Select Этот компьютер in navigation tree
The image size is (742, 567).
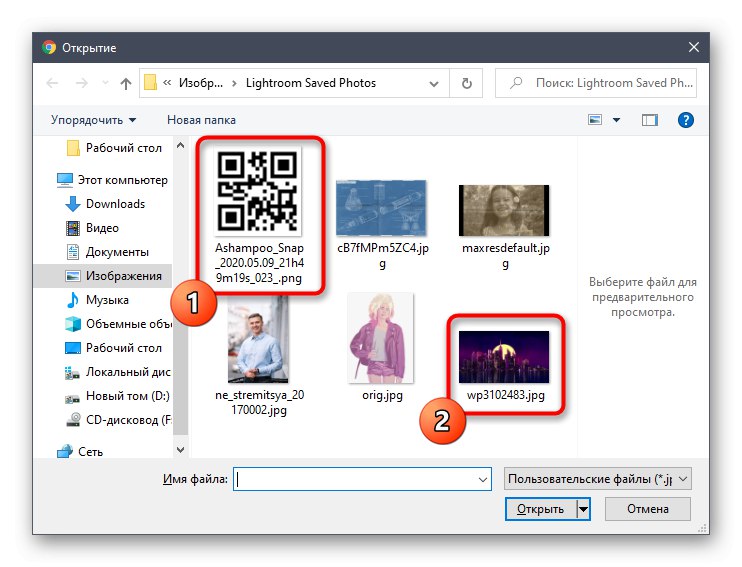coord(112,180)
